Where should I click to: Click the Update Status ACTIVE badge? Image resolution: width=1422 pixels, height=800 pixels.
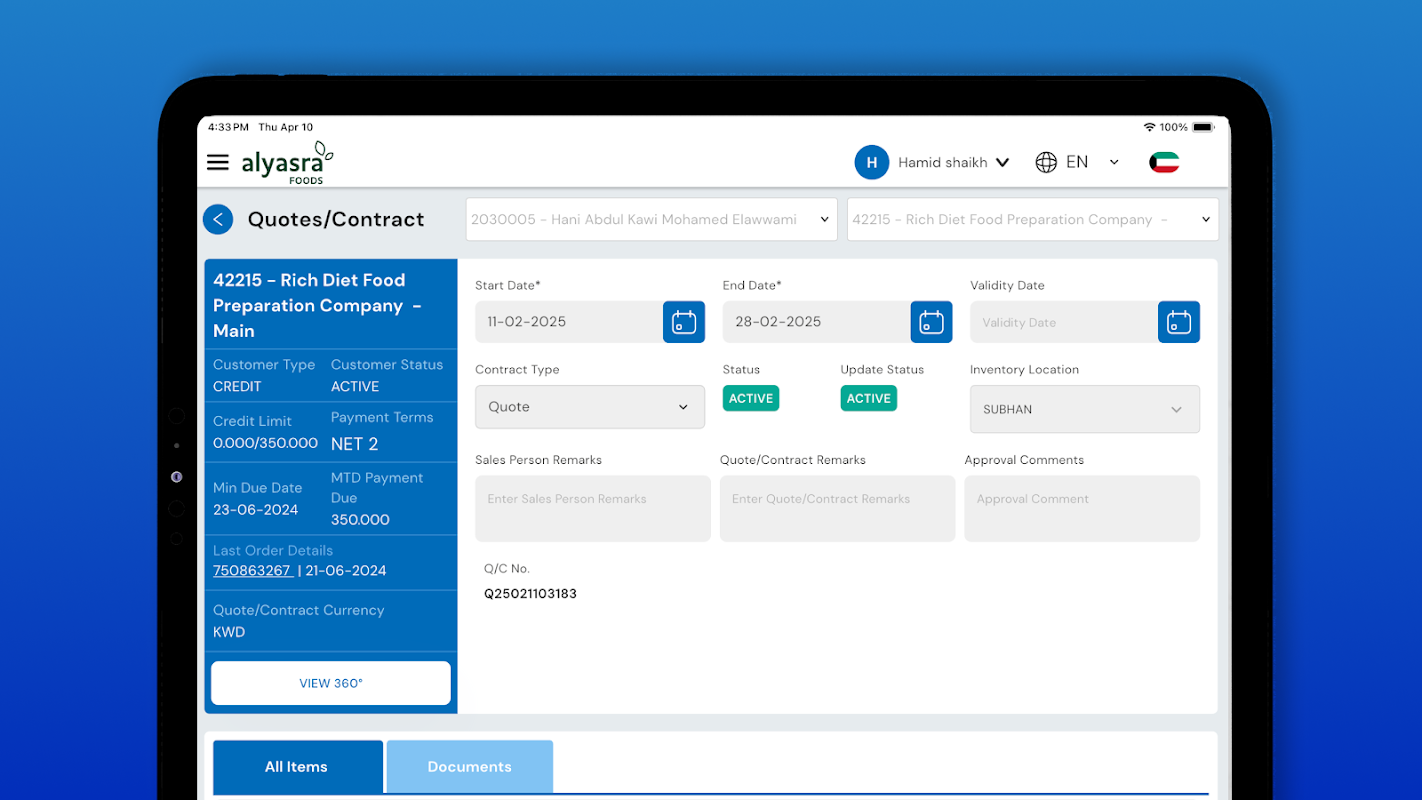pos(869,398)
